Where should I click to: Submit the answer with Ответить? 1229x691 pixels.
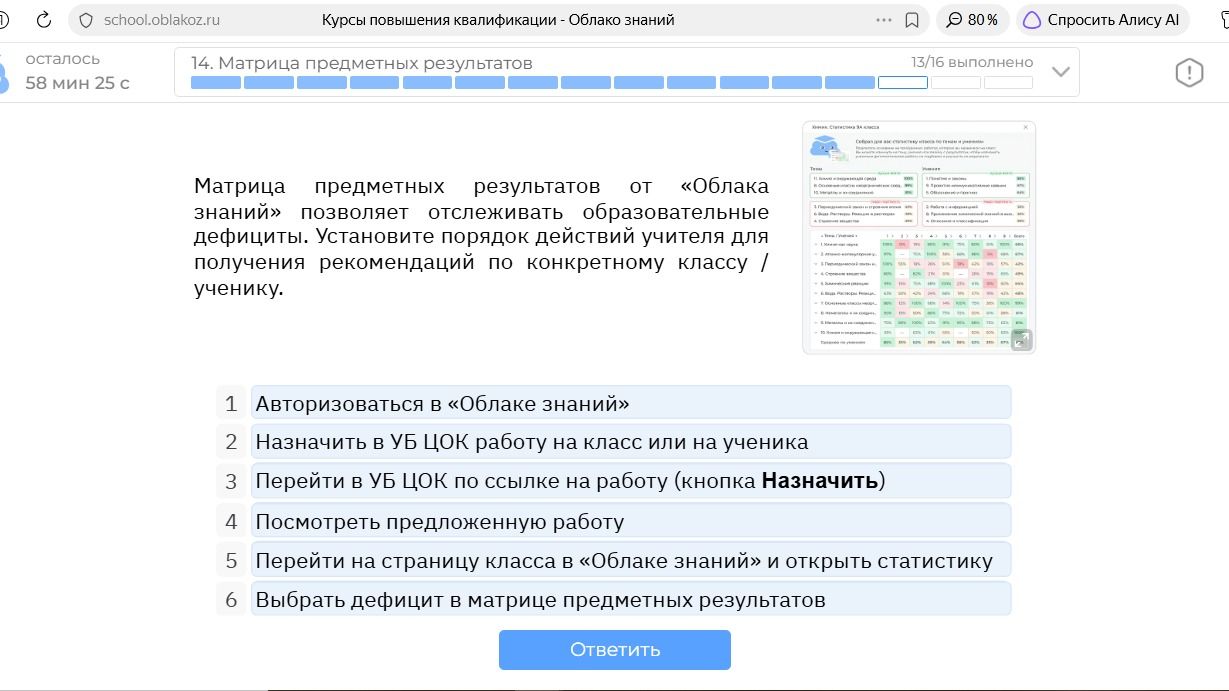pos(615,649)
